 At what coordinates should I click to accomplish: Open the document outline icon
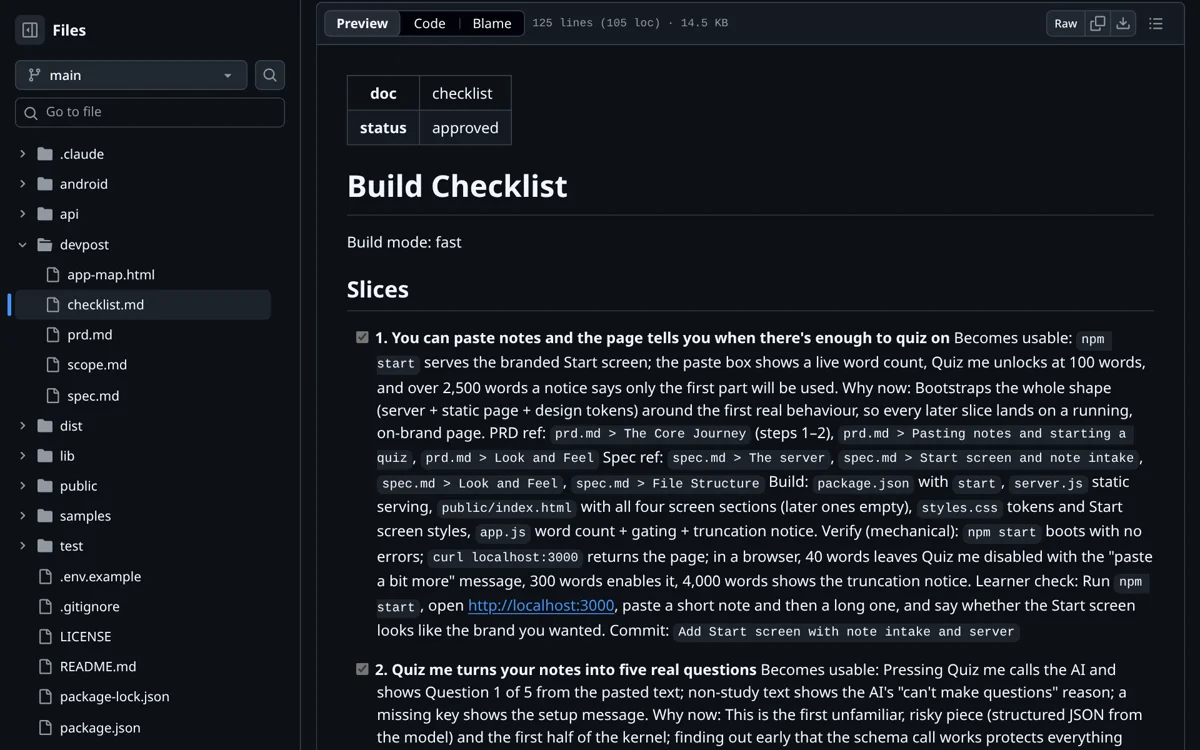pyautogui.click(x=1156, y=23)
